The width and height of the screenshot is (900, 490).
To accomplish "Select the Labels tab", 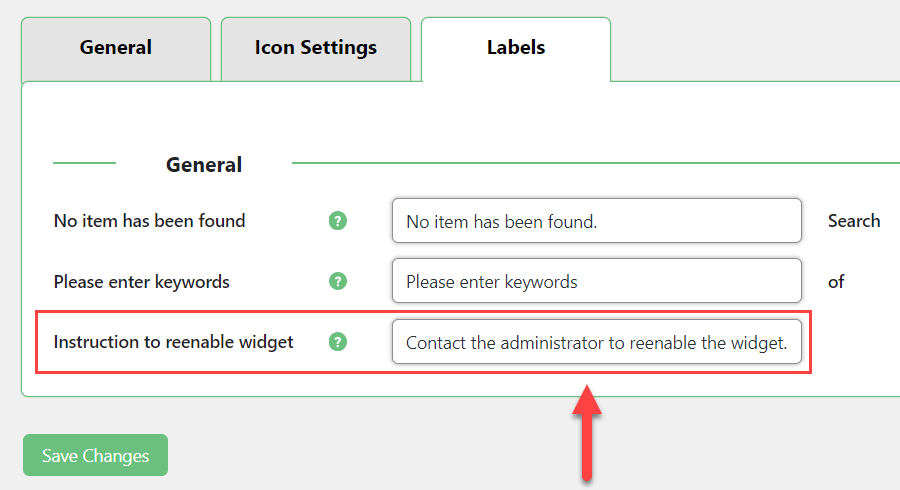I will pos(516,49).
